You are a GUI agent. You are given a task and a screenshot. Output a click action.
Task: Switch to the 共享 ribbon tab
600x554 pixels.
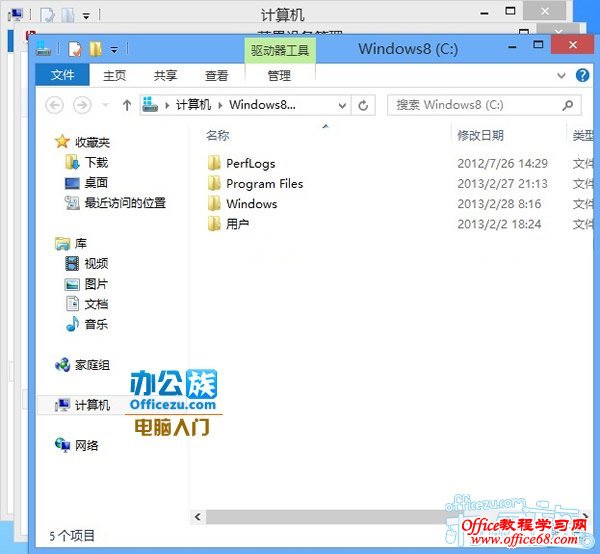[165, 75]
